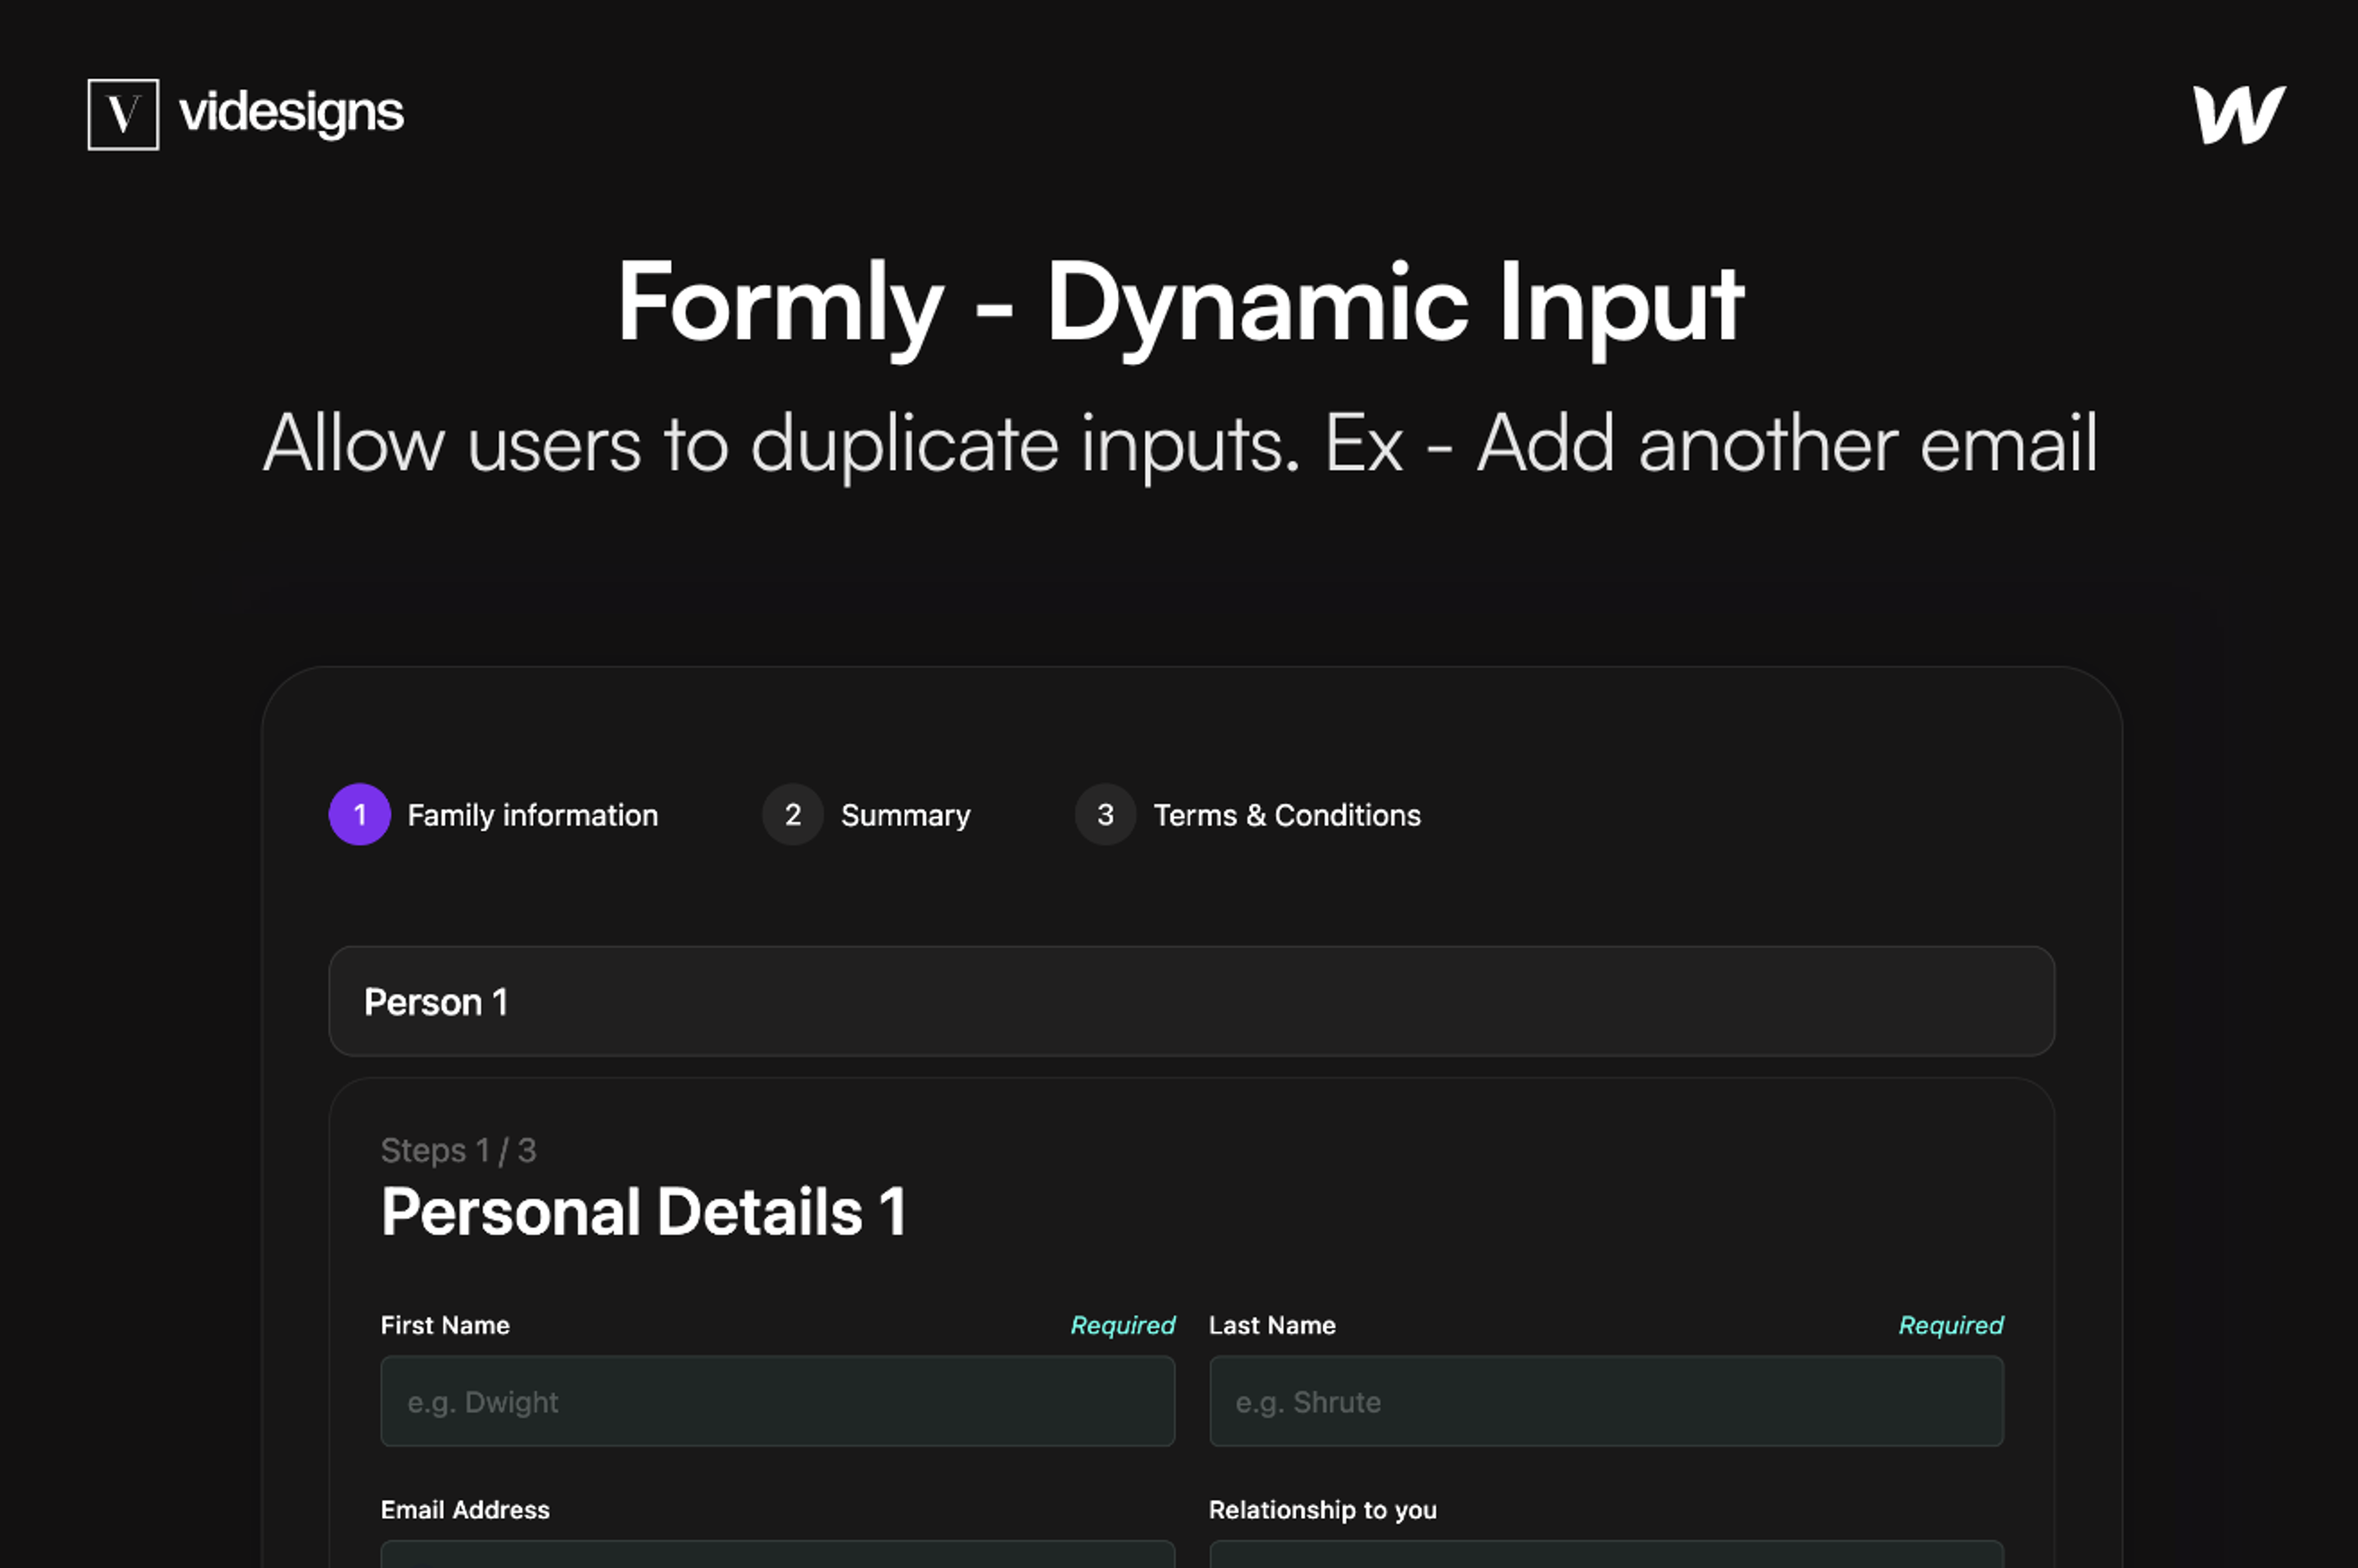2358x1568 pixels.
Task: Select step 2 circle indicator
Action: click(x=793, y=814)
